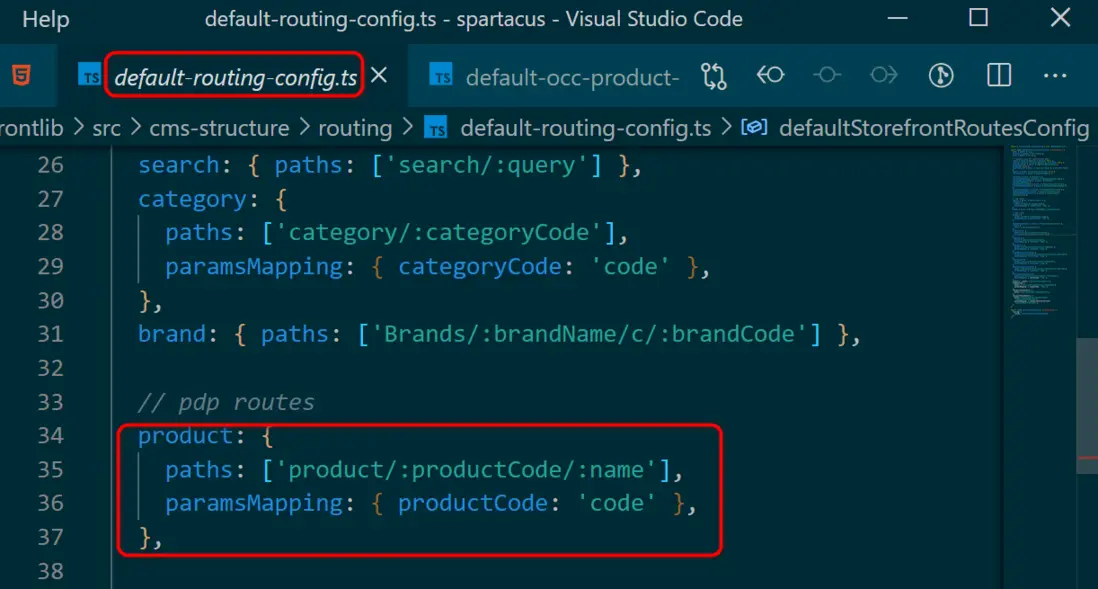
Task: Click the rontlib breadcrumb
Action: (x=32, y=128)
